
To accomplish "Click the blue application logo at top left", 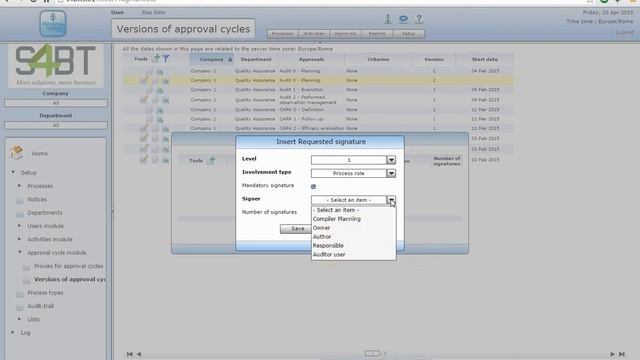I will click(x=53, y=23).
